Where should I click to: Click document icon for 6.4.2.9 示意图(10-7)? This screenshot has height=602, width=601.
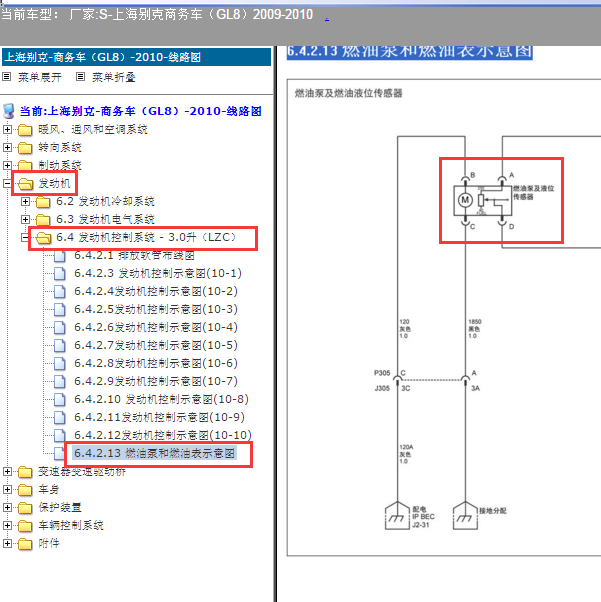(60, 382)
